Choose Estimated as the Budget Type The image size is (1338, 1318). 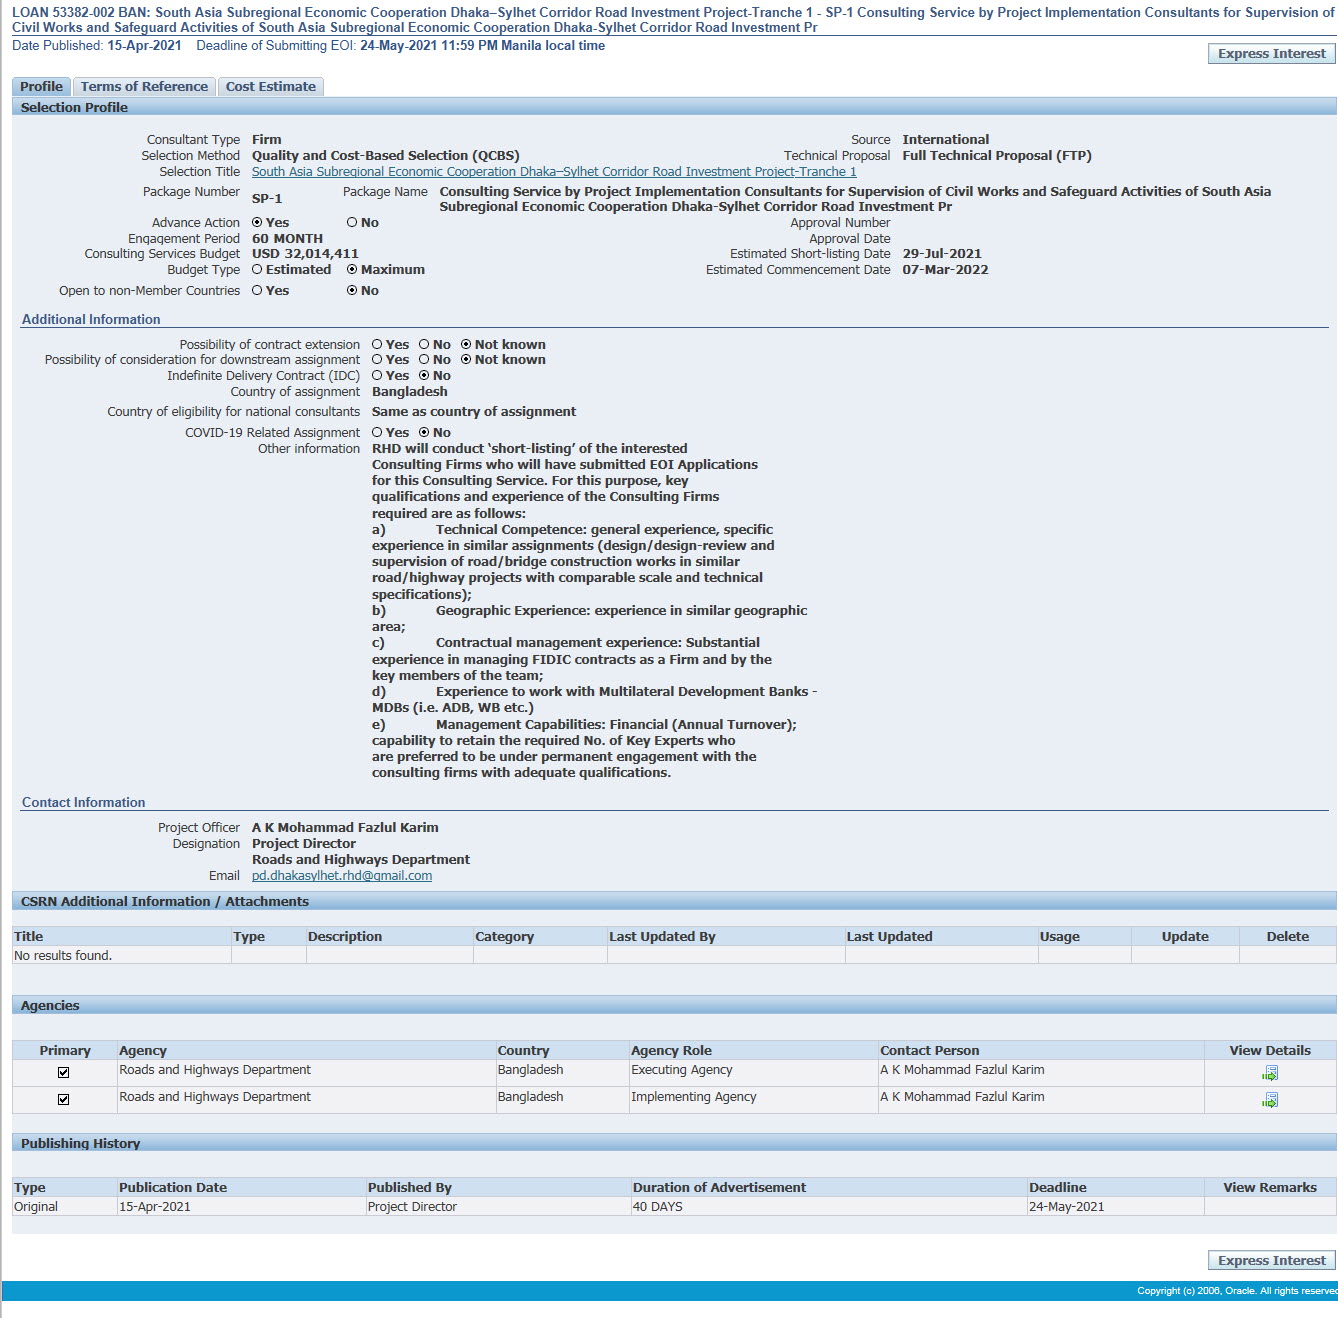[x=257, y=270]
